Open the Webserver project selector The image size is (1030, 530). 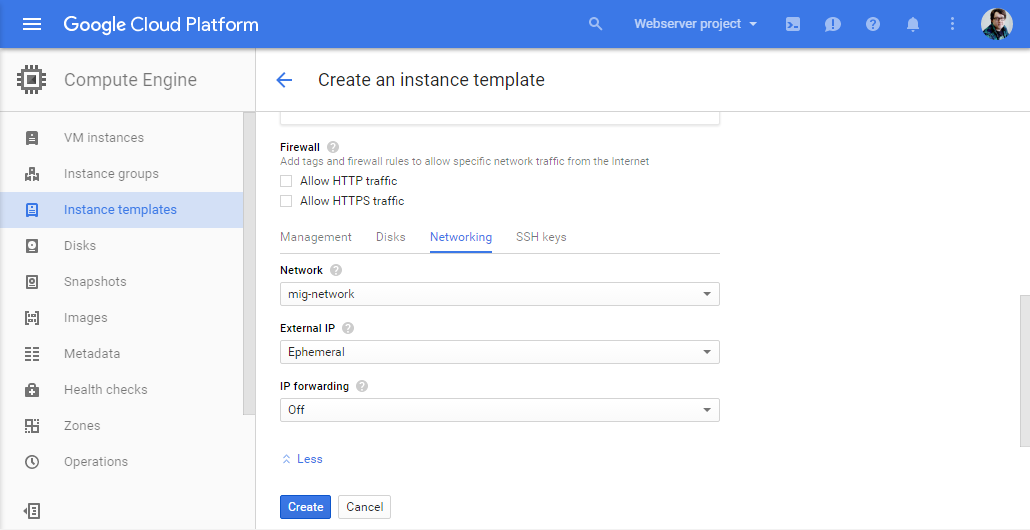[695, 24]
